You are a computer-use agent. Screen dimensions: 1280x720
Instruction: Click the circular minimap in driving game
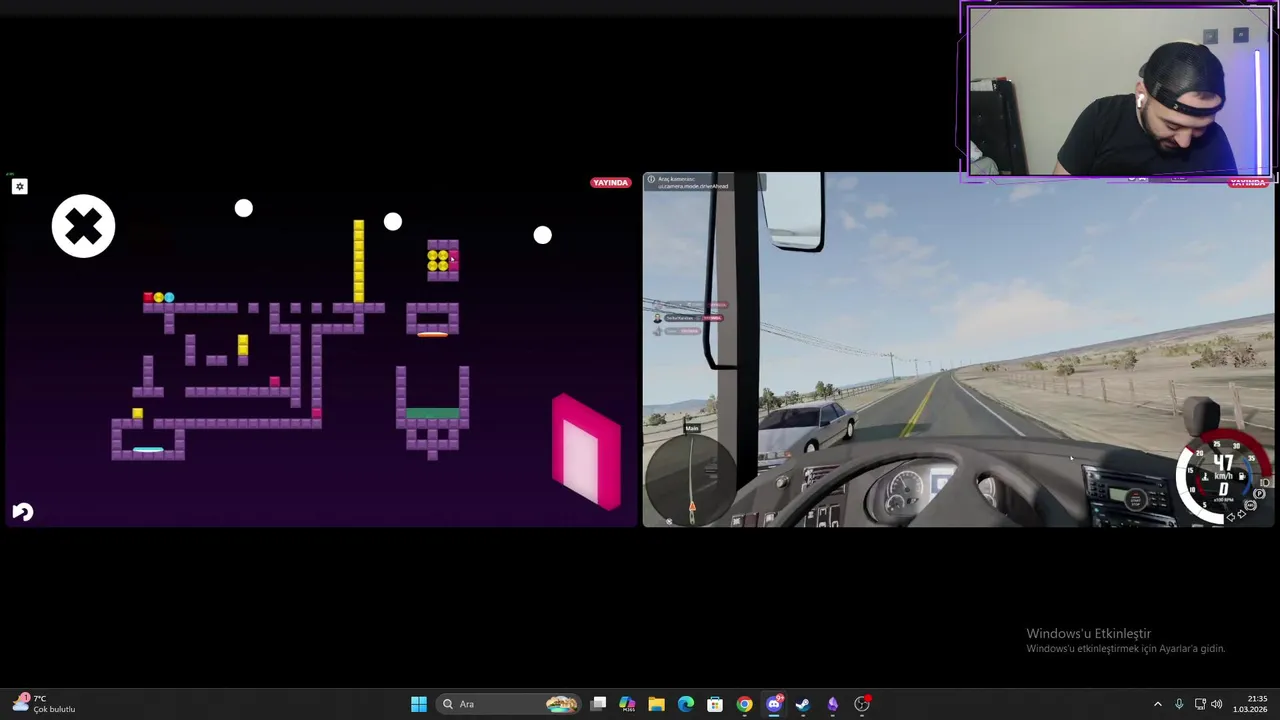(x=691, y=479)
